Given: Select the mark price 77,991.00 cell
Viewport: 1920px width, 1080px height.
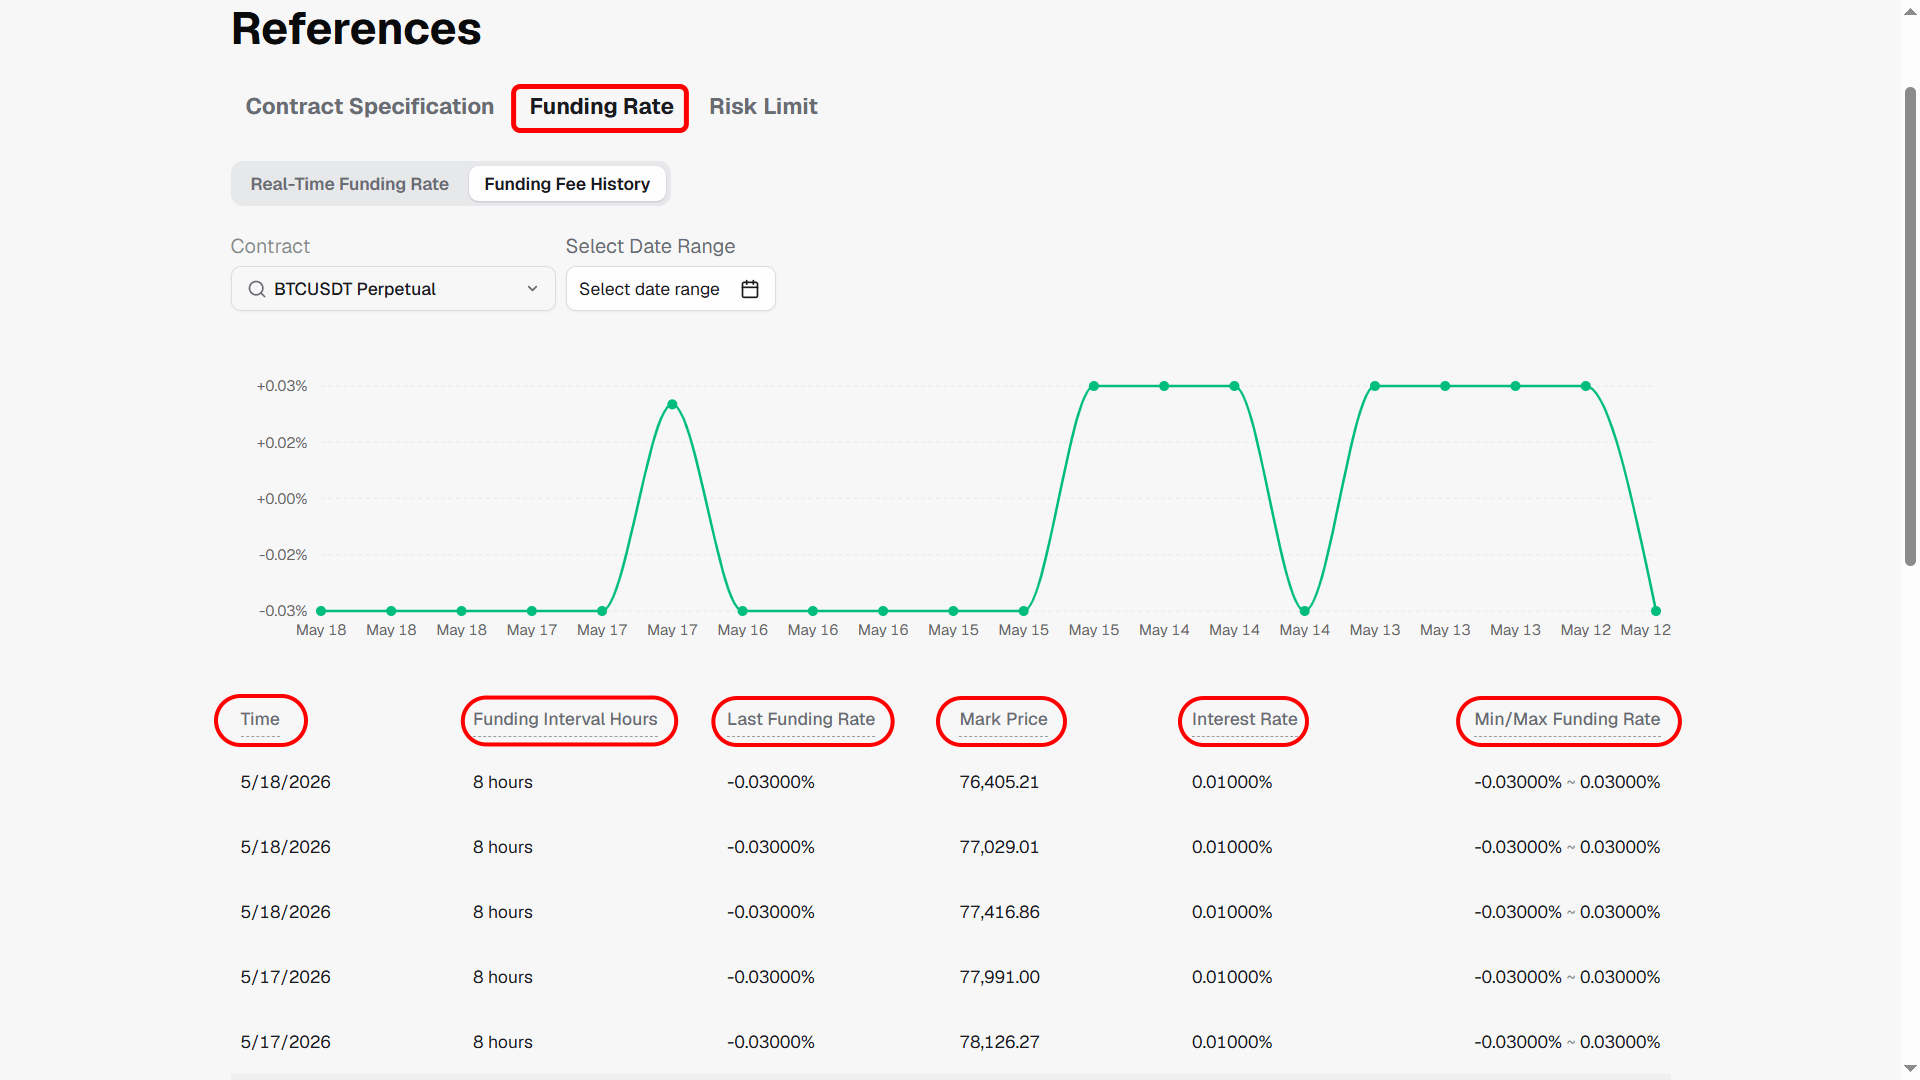Looking at the screenshot, I should [999, 977].
